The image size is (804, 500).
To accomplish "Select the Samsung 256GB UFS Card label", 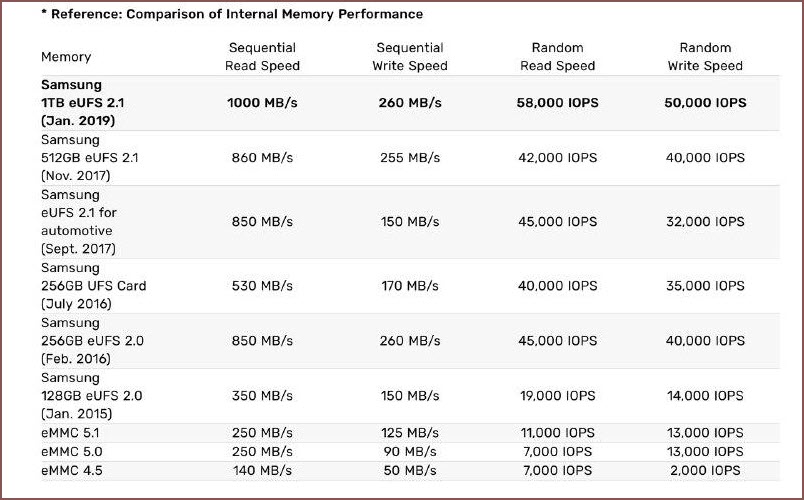I will coord(93,286).
